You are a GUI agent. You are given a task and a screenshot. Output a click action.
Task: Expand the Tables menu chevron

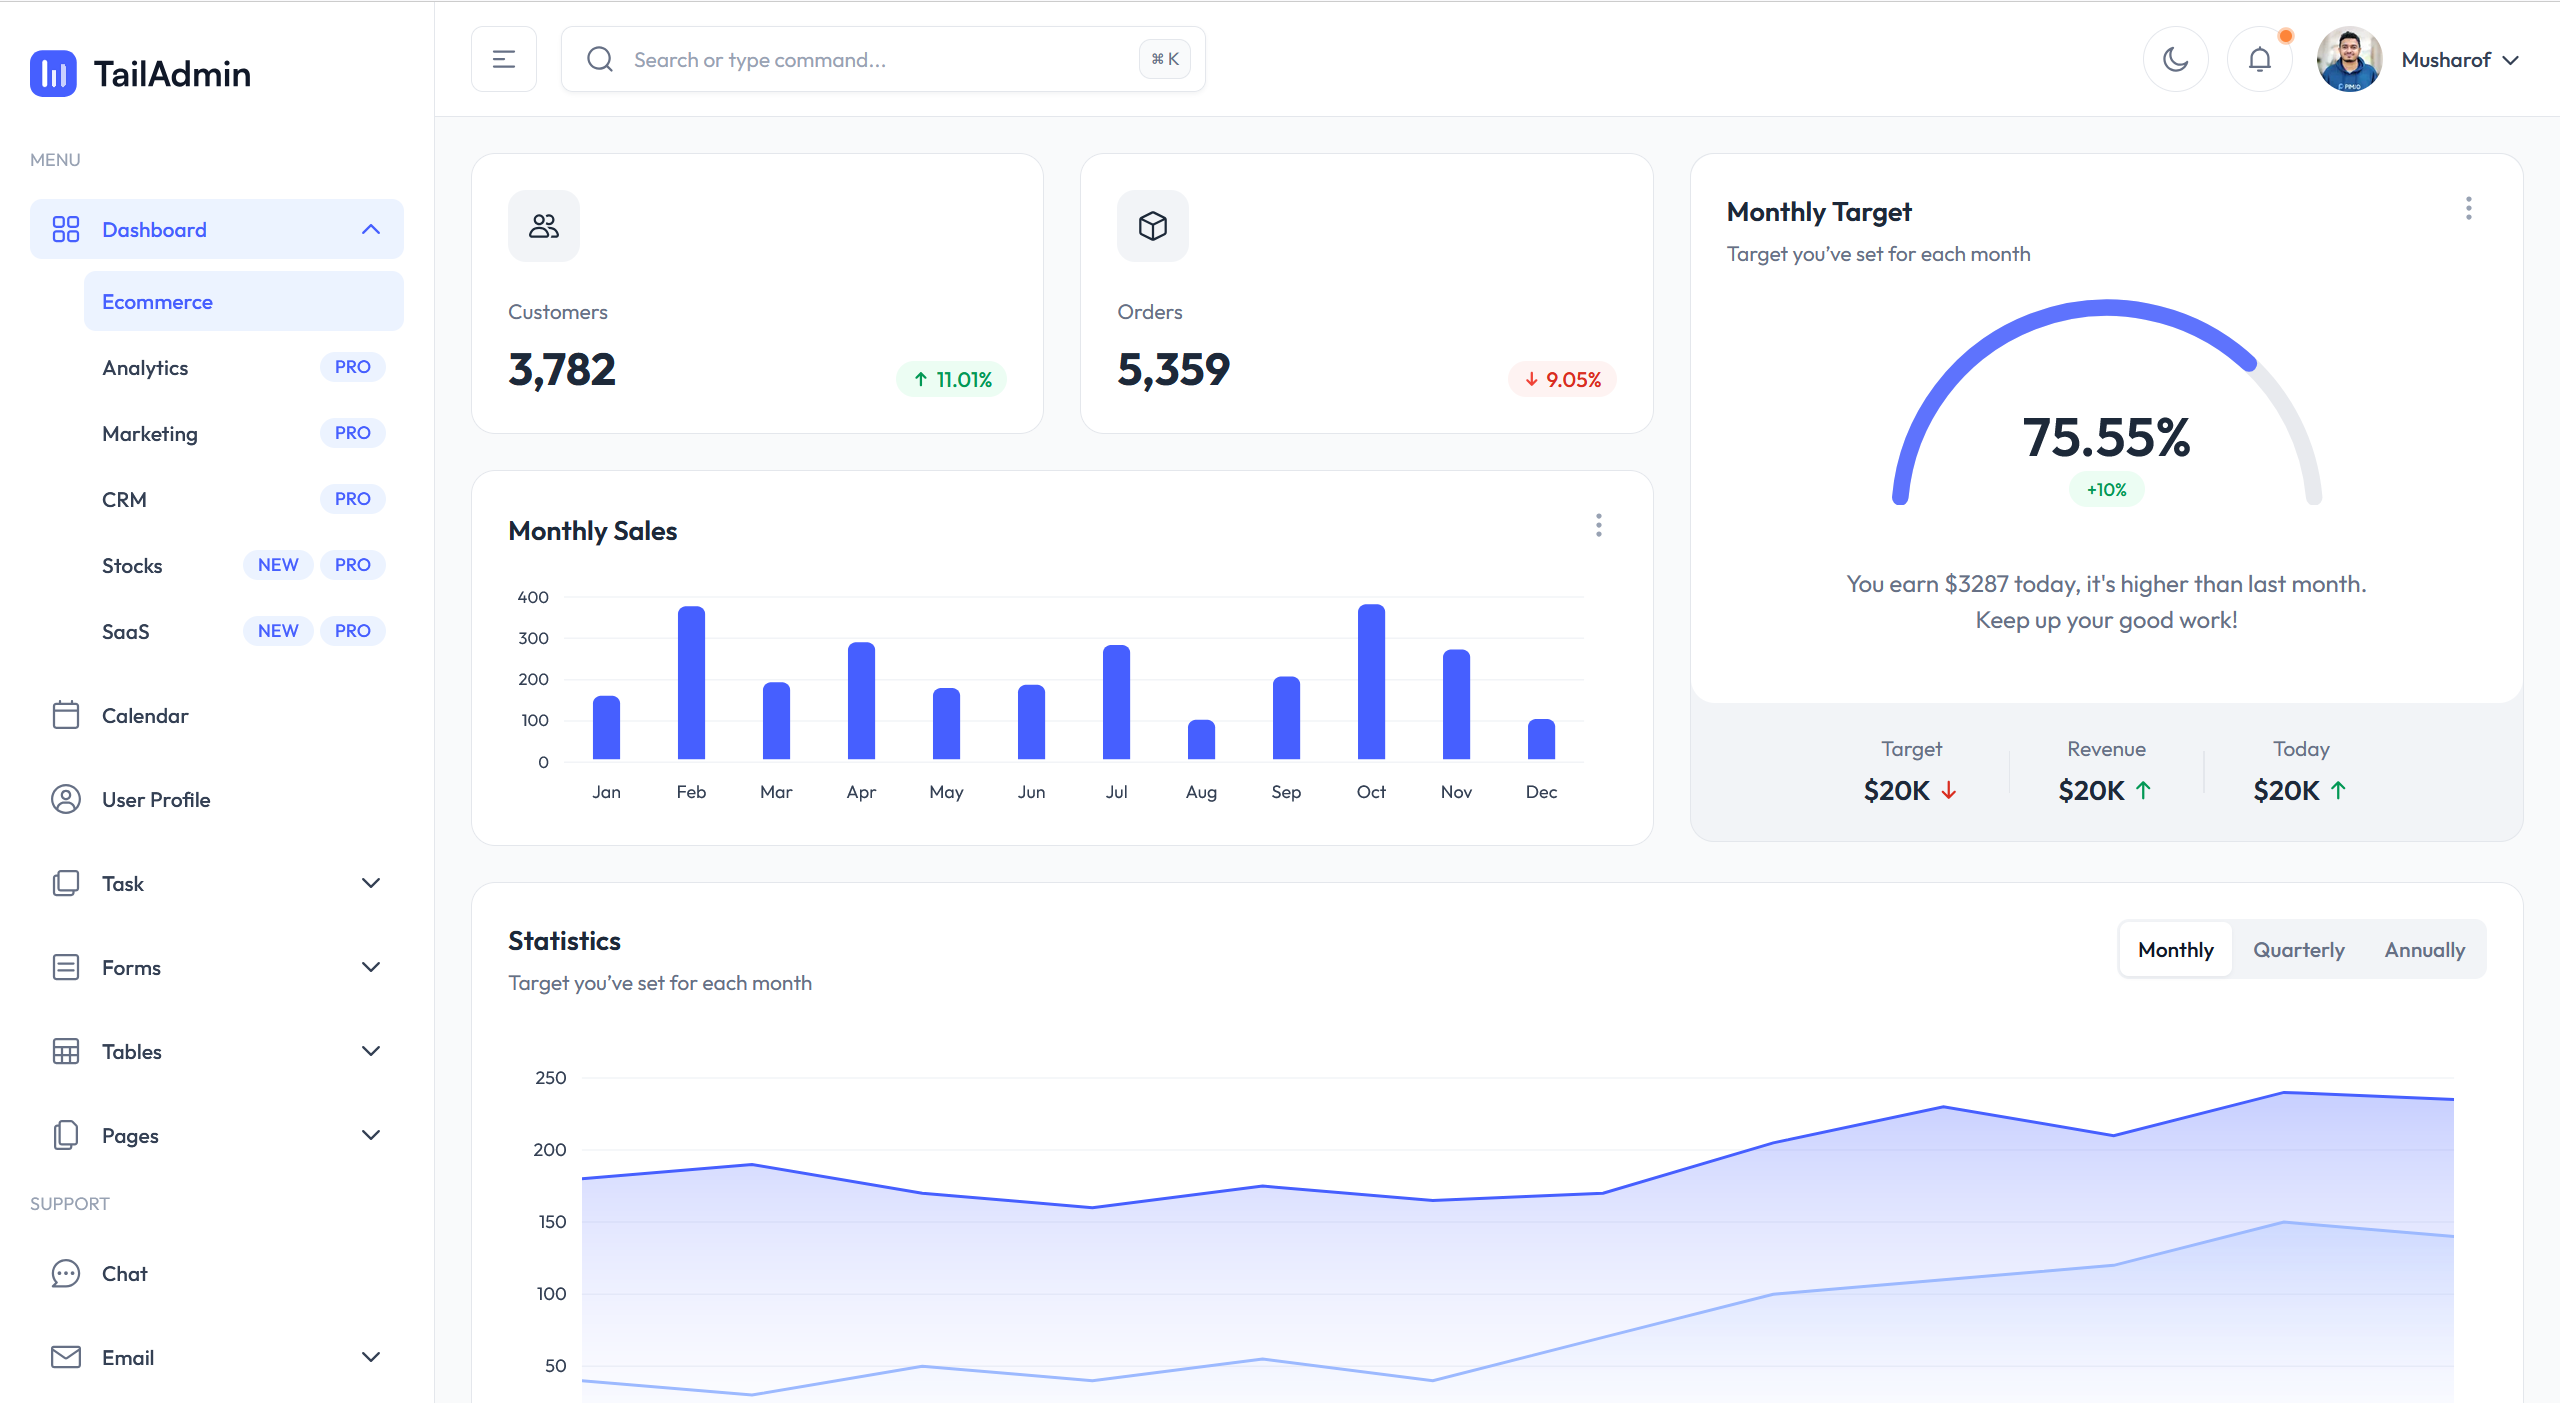[x=371, y=1051]
